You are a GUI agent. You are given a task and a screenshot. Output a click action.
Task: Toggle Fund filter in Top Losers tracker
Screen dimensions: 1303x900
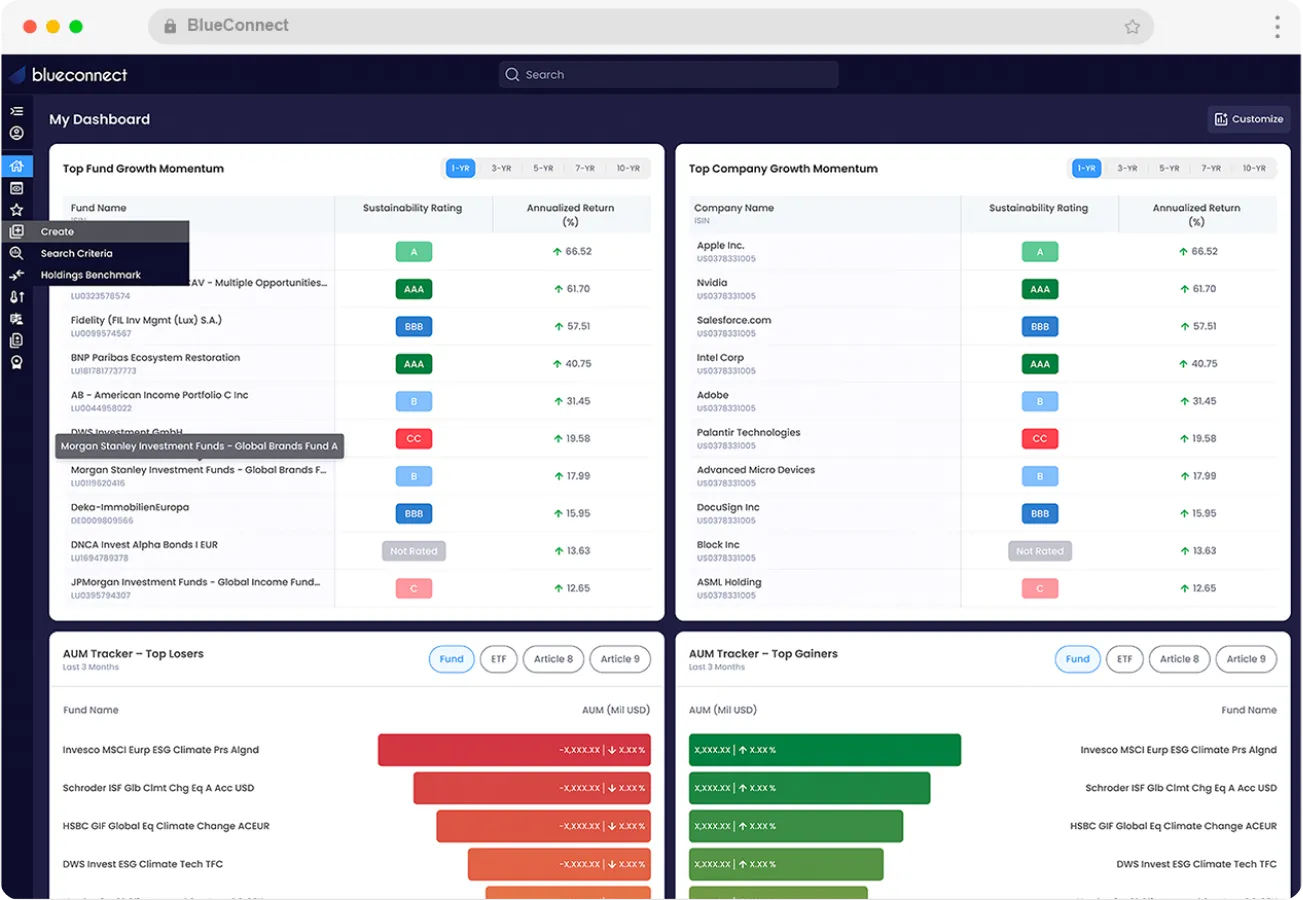pyautogui.click(x=452, y=659)
